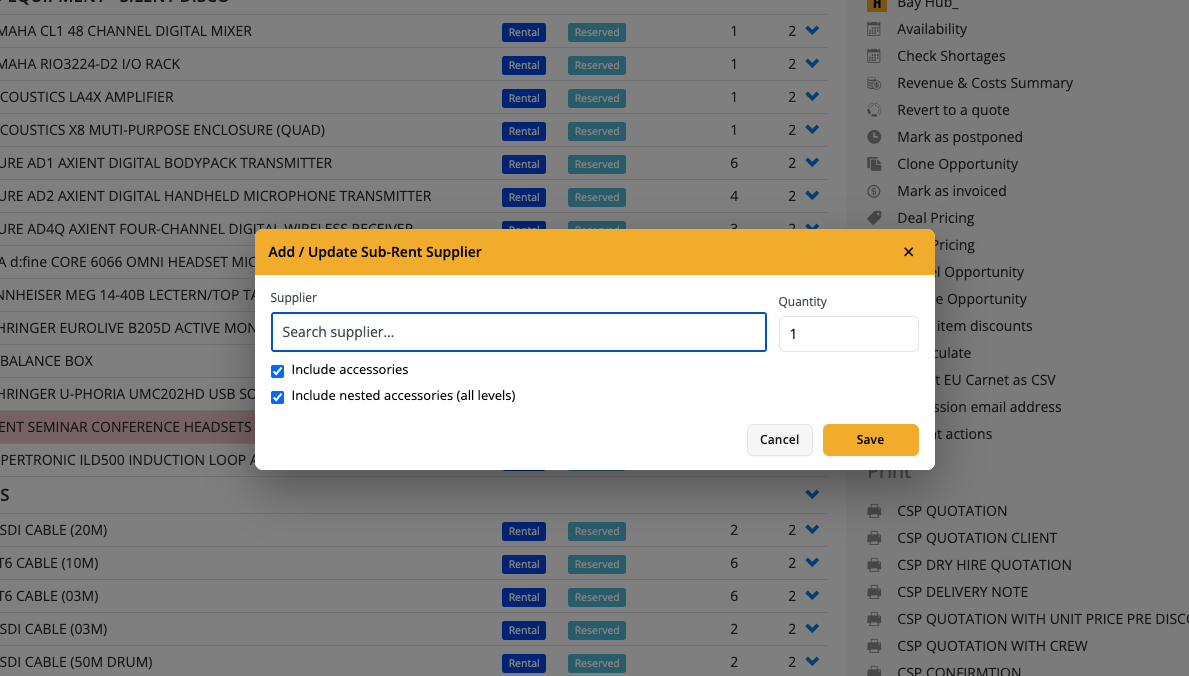Expand SDI Cable (50M DRUM) row chevron
The width and height of the screenshot is (1189, 676).
pos(812,662)
